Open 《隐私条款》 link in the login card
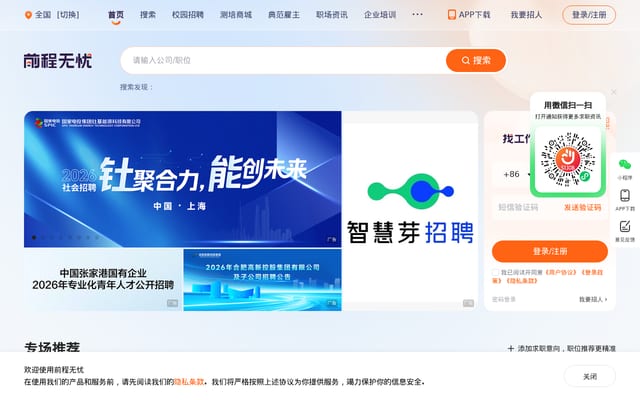Screen dimensions: 640x400 click(522, 281)
